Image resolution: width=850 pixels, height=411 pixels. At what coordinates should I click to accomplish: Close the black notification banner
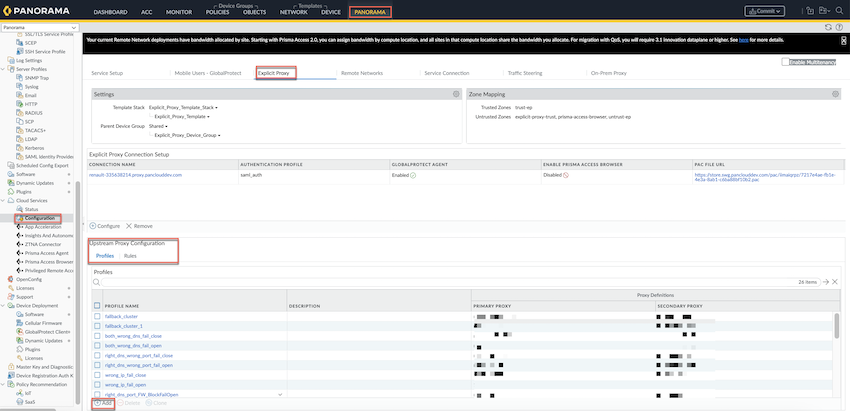[x=843, y=40]
